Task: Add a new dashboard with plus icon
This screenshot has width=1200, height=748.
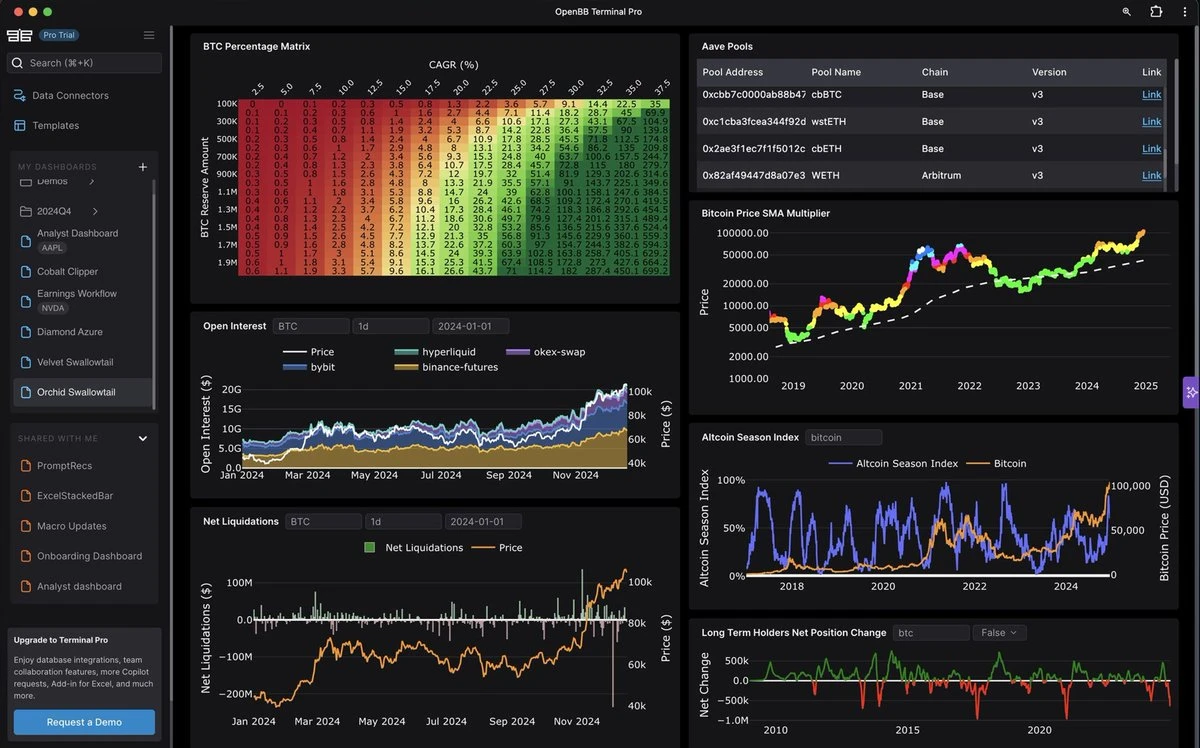Action: [x=142, y=167]
